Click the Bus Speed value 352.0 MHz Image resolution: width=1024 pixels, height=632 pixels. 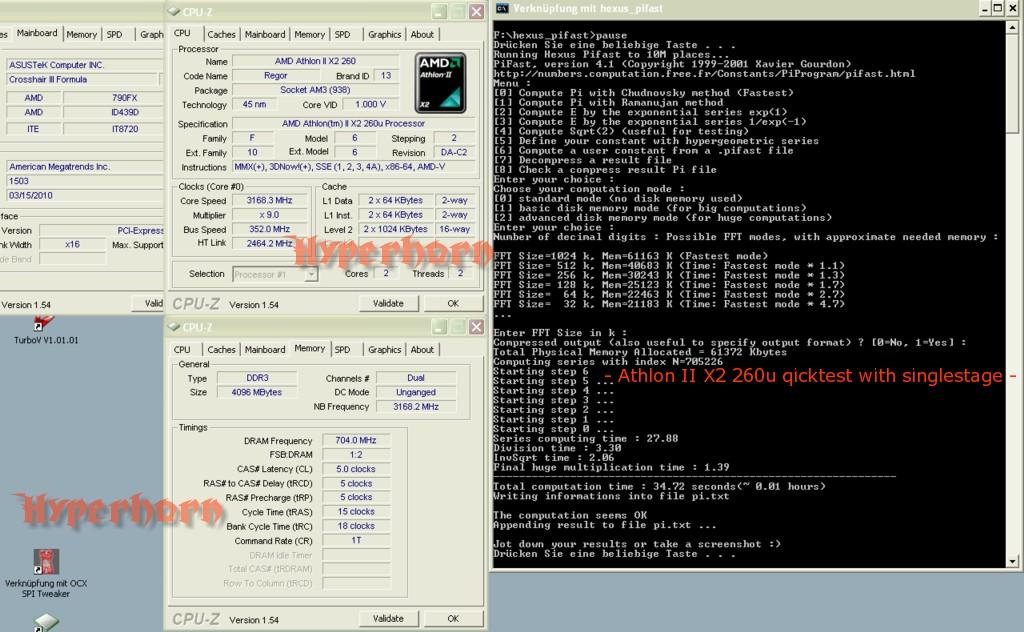269,229
